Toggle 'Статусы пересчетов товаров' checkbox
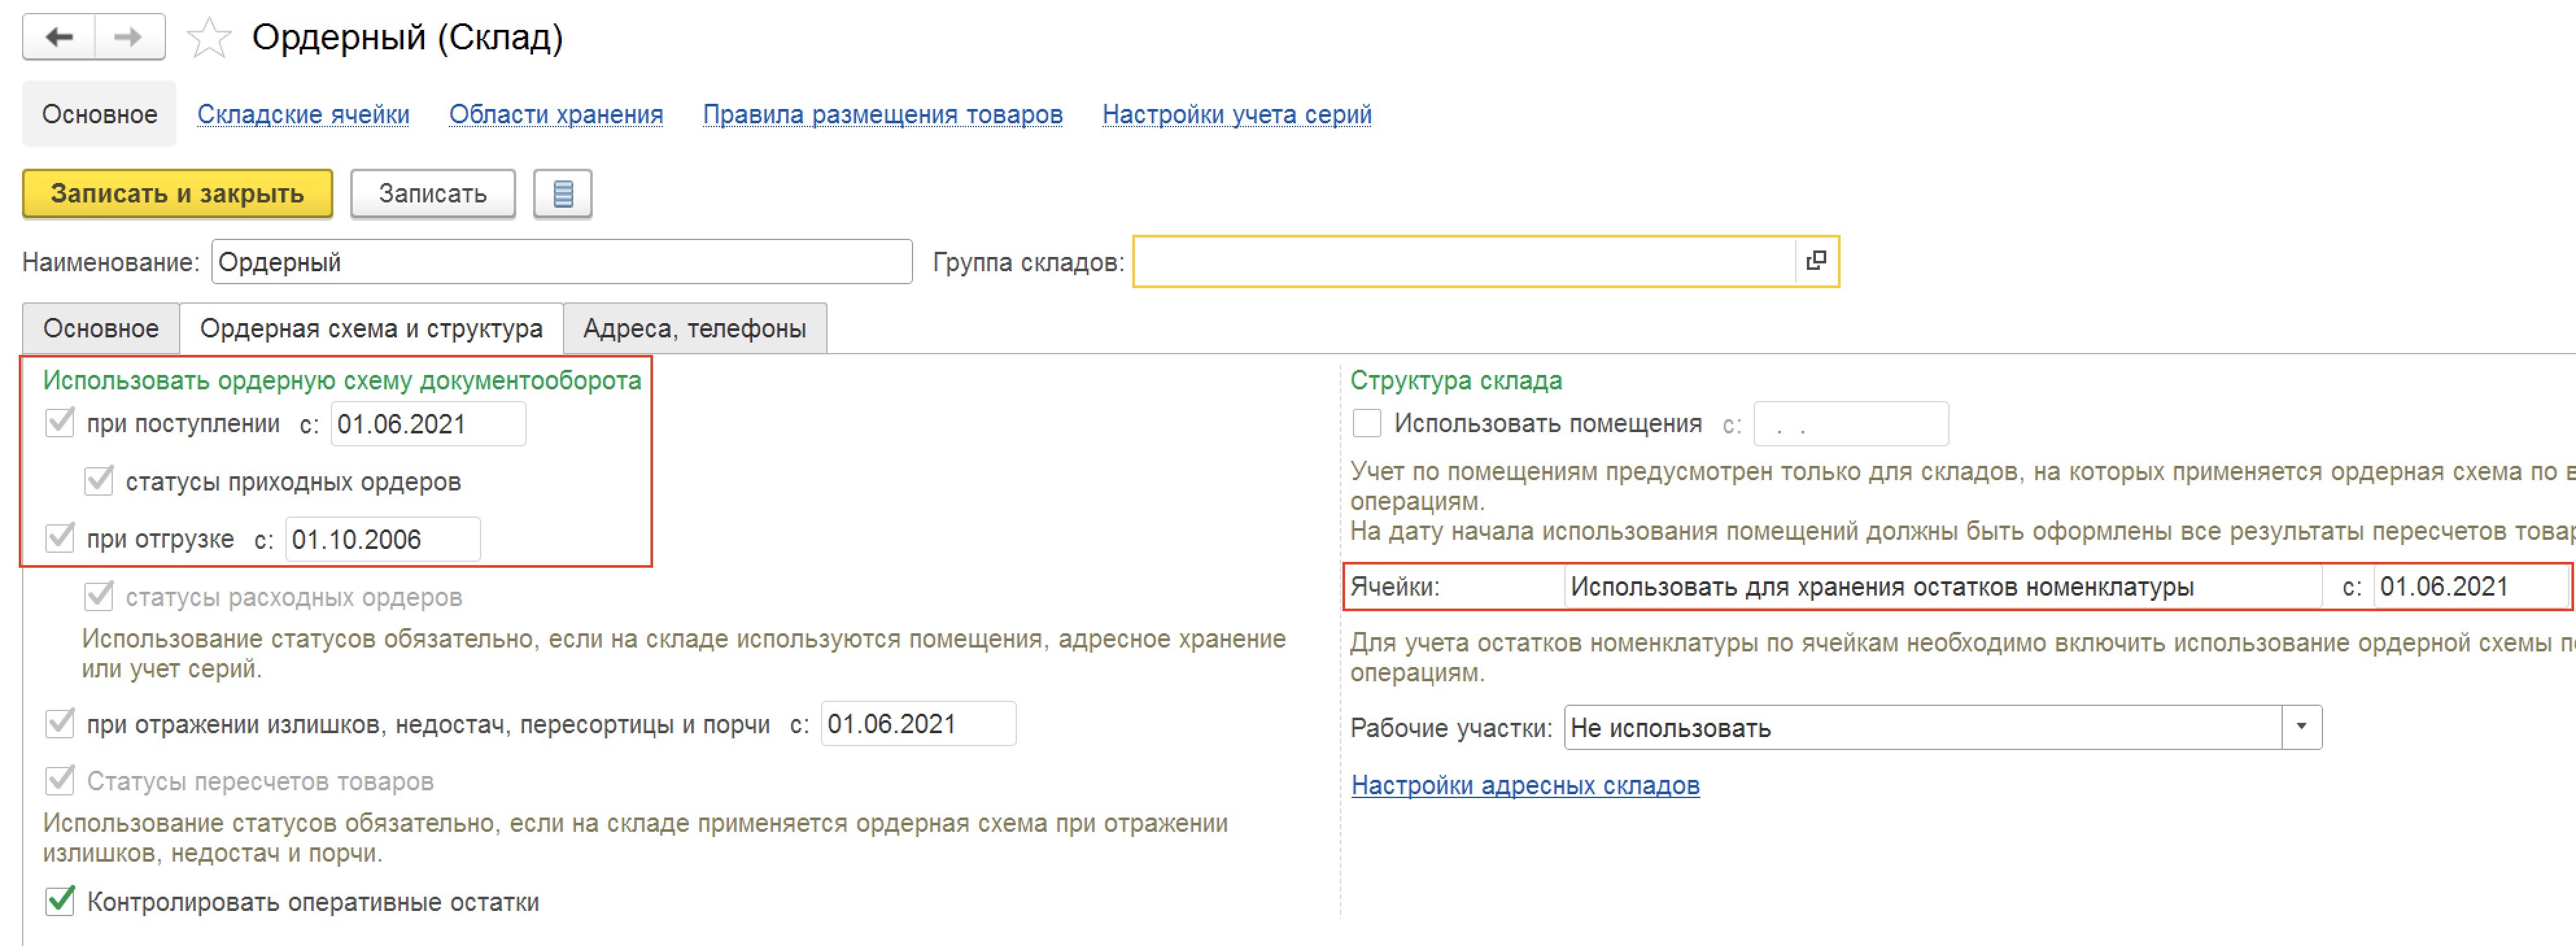The width and height of the screenshot is (2576, 946). [60, 780]
